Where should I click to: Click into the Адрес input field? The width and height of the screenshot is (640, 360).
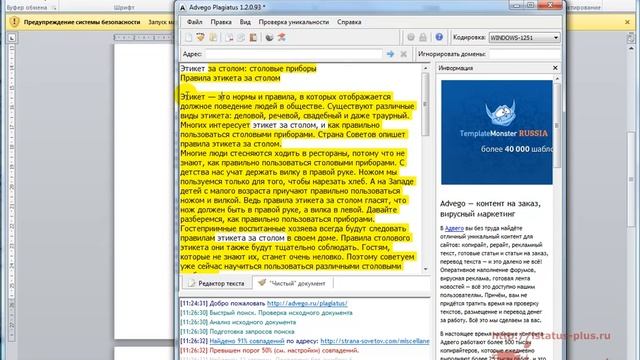pyautogui.click(x=293, y=54)
